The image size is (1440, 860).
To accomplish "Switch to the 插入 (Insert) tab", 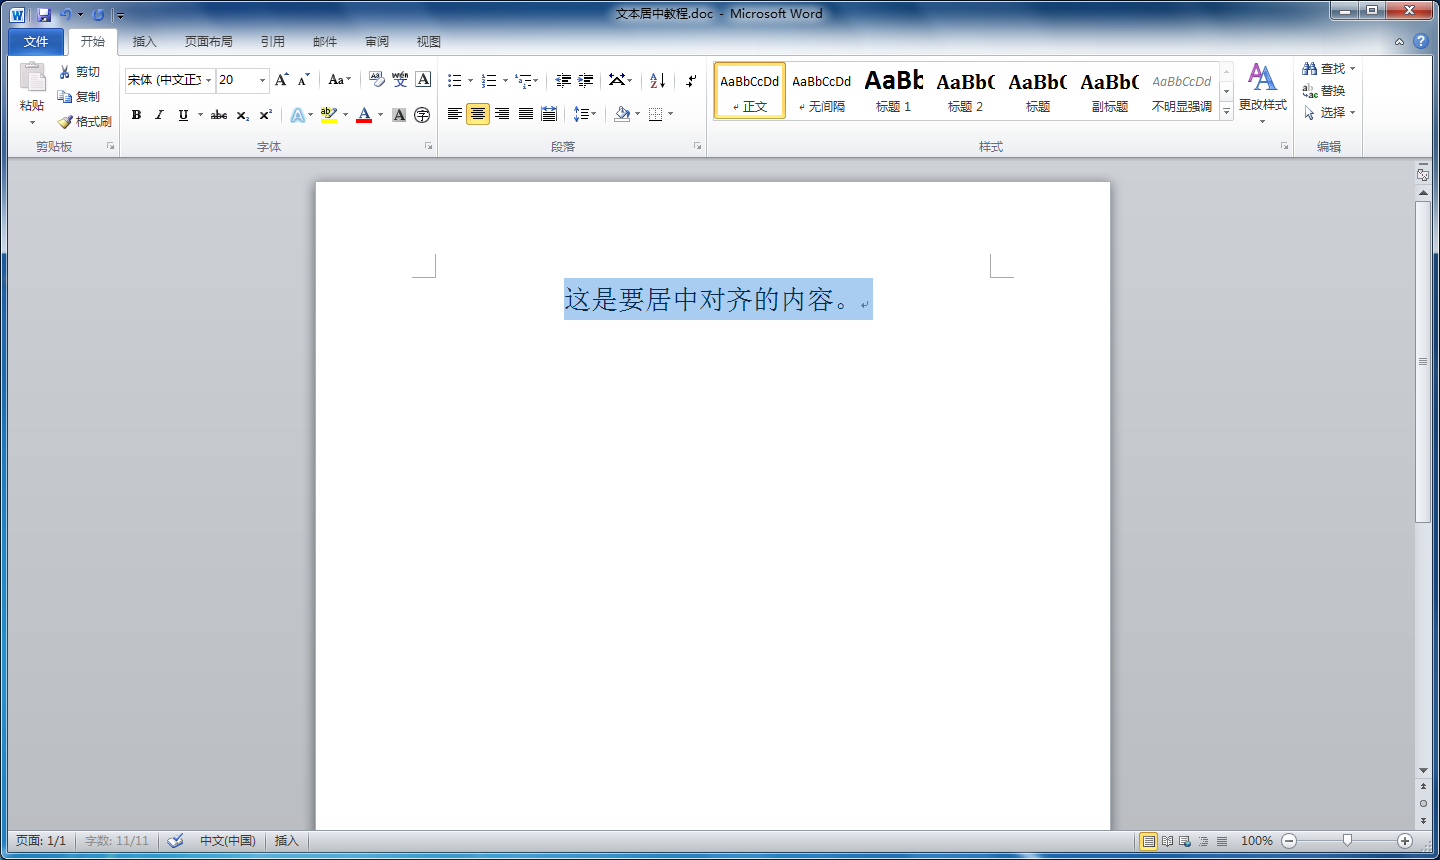I will click(x=145, y=42).
